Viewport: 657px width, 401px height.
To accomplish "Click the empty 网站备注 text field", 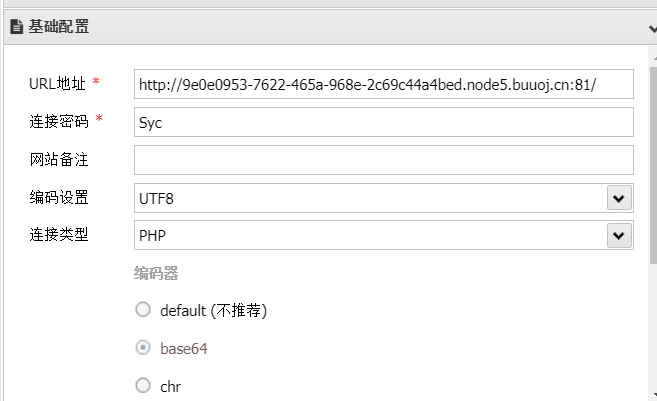I will 383,160.
